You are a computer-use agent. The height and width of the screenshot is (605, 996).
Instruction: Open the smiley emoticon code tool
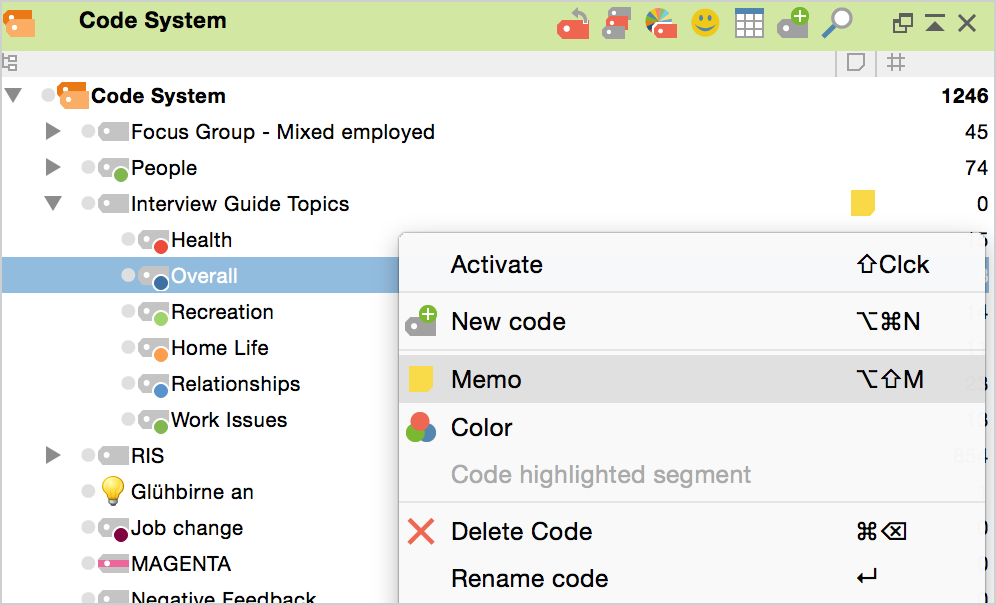[705, 23]
